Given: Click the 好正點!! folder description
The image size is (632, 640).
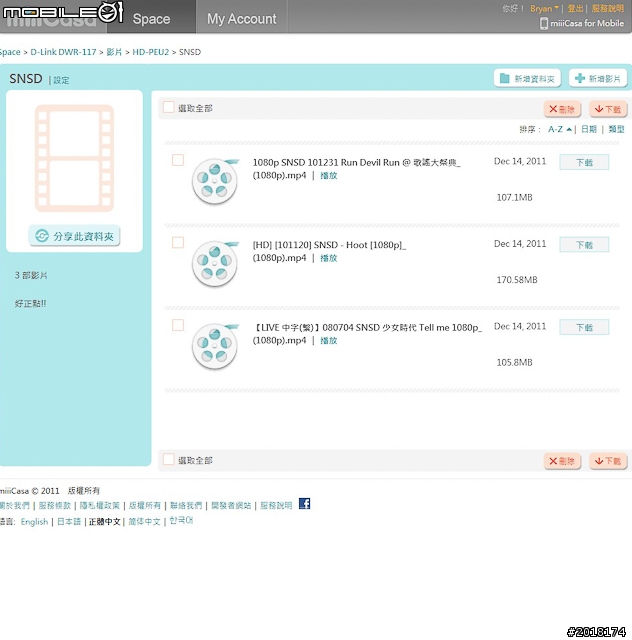Looking at the screenshot, I should (x=30, y=303).
